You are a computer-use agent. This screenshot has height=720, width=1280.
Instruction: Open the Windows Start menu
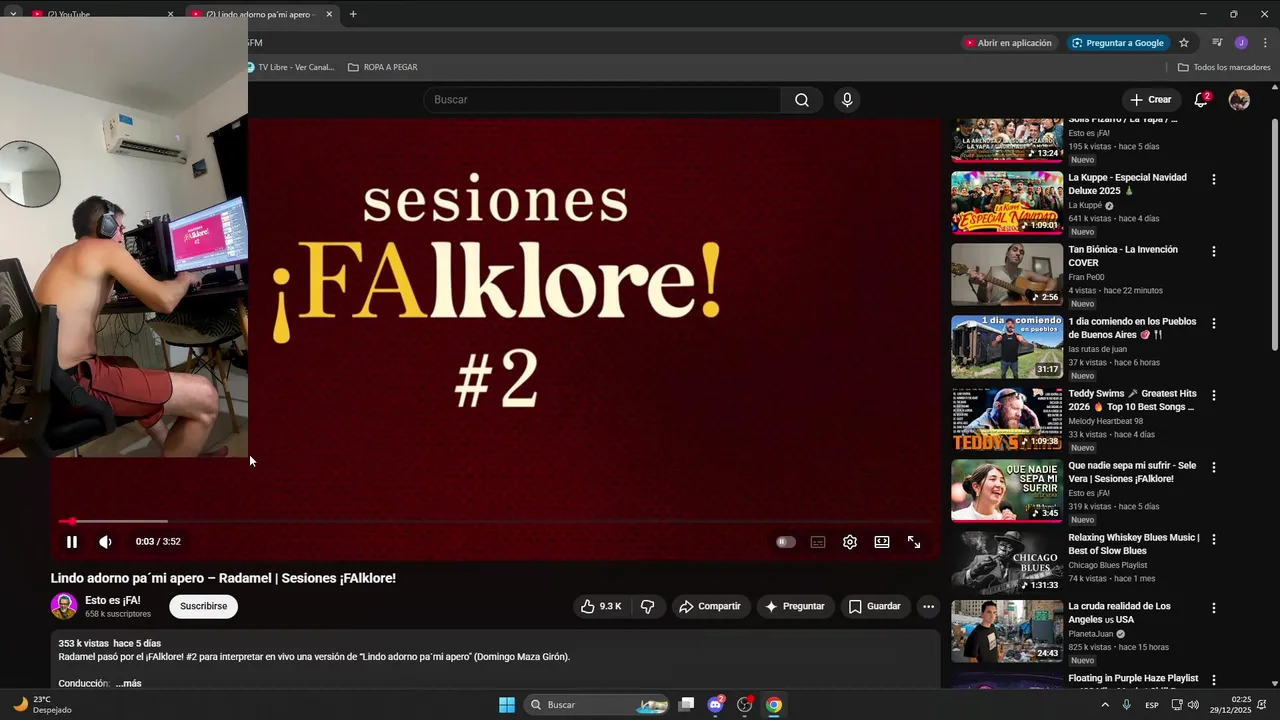tap(507, 705)
